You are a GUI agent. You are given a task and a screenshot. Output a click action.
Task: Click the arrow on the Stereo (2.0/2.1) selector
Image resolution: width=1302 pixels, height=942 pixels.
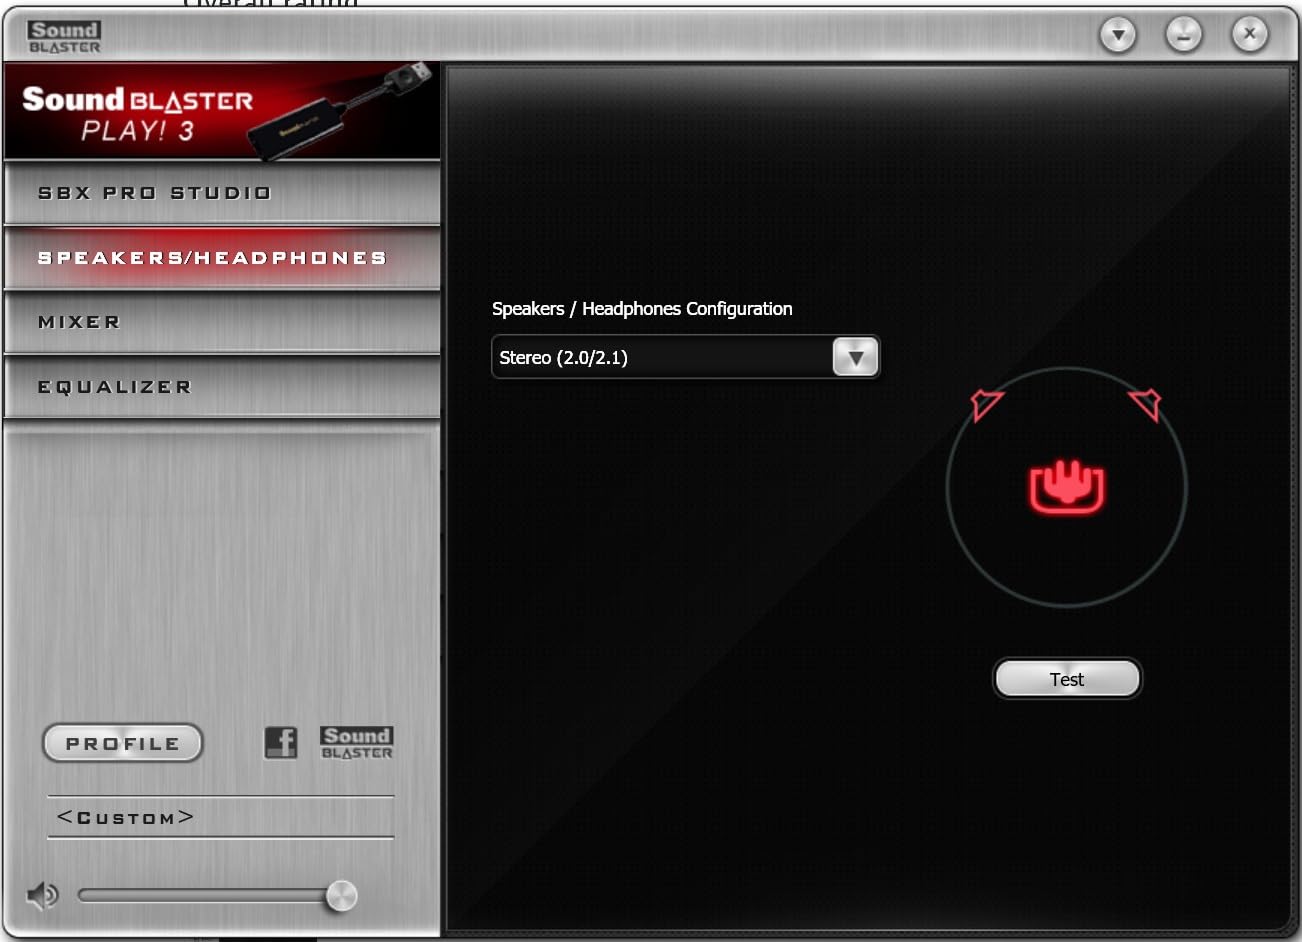point(855,357)
